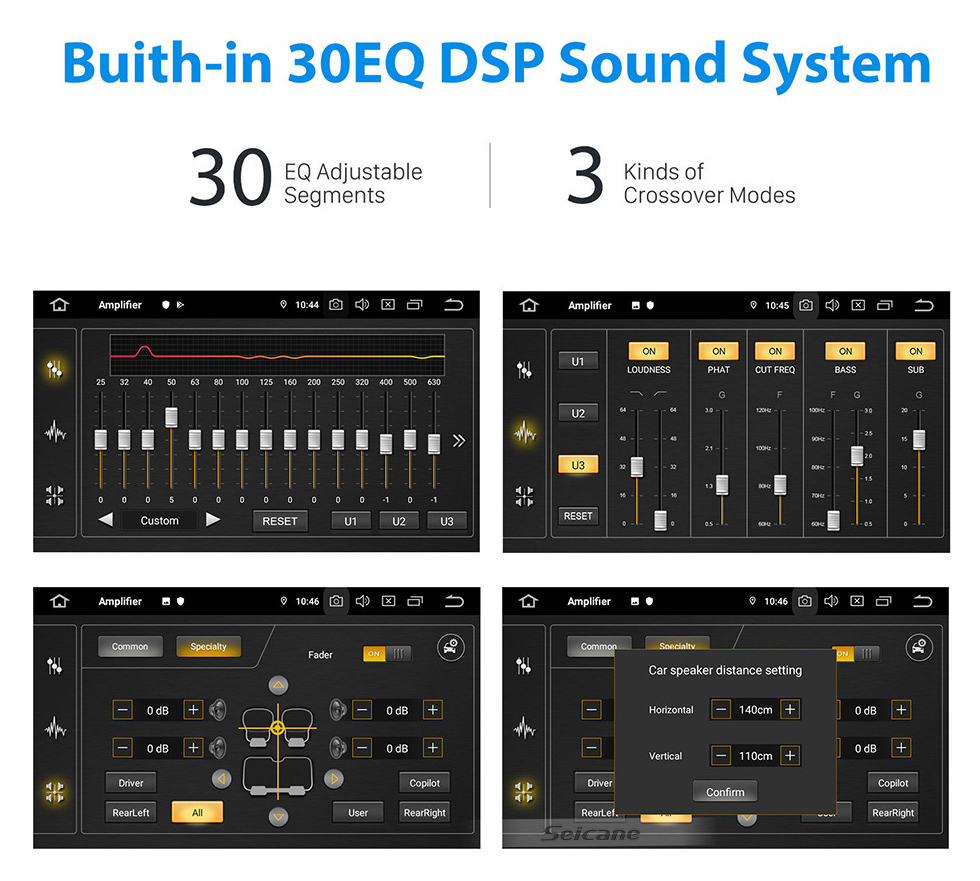This screenshot has height=881, width=980.
Task: Open car speaker distance icon on the Fader screen
Action: click(x=451, y=647)
